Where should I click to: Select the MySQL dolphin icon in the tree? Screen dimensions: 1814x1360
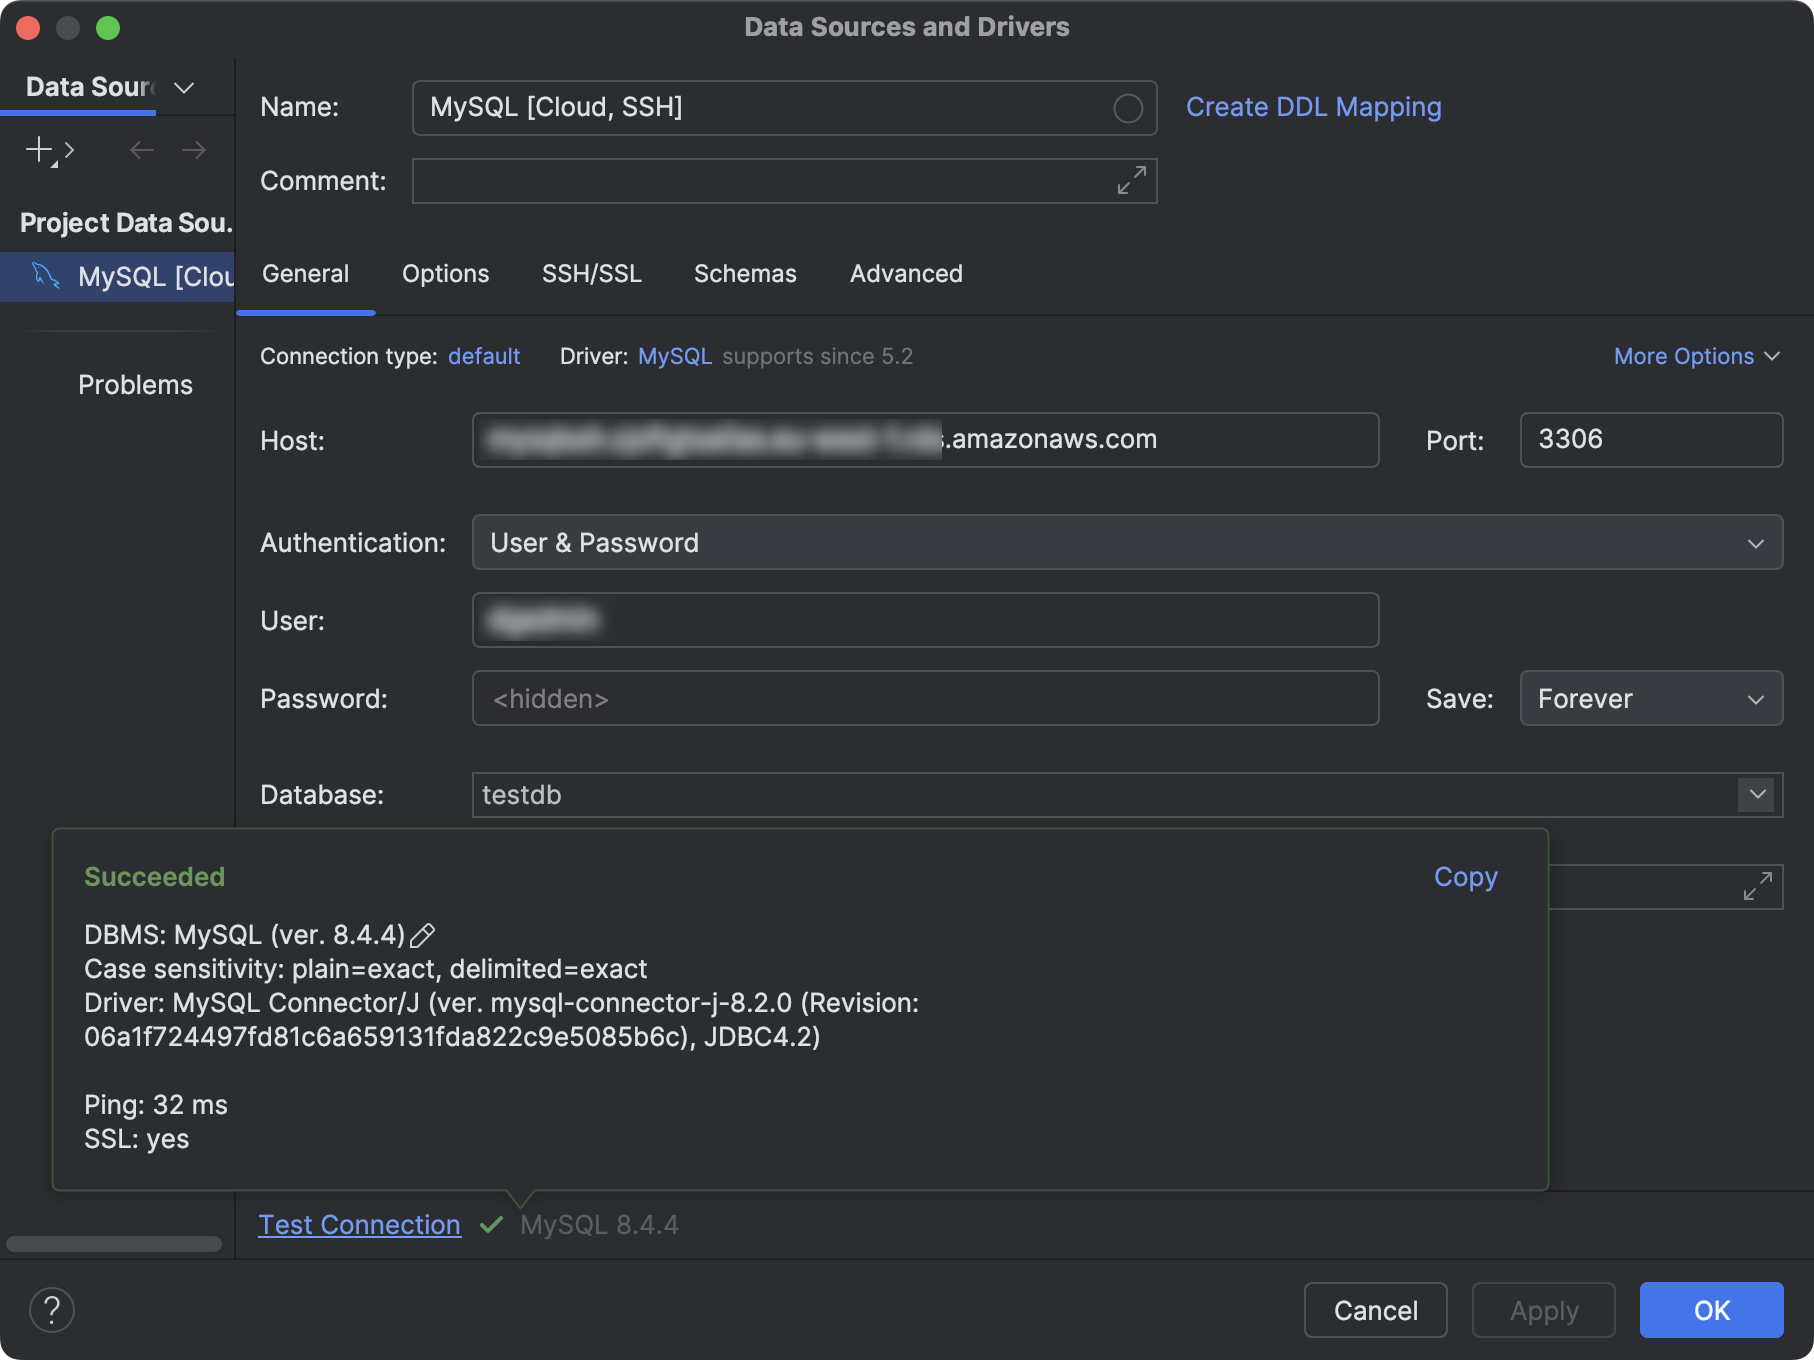coord(44,276)
